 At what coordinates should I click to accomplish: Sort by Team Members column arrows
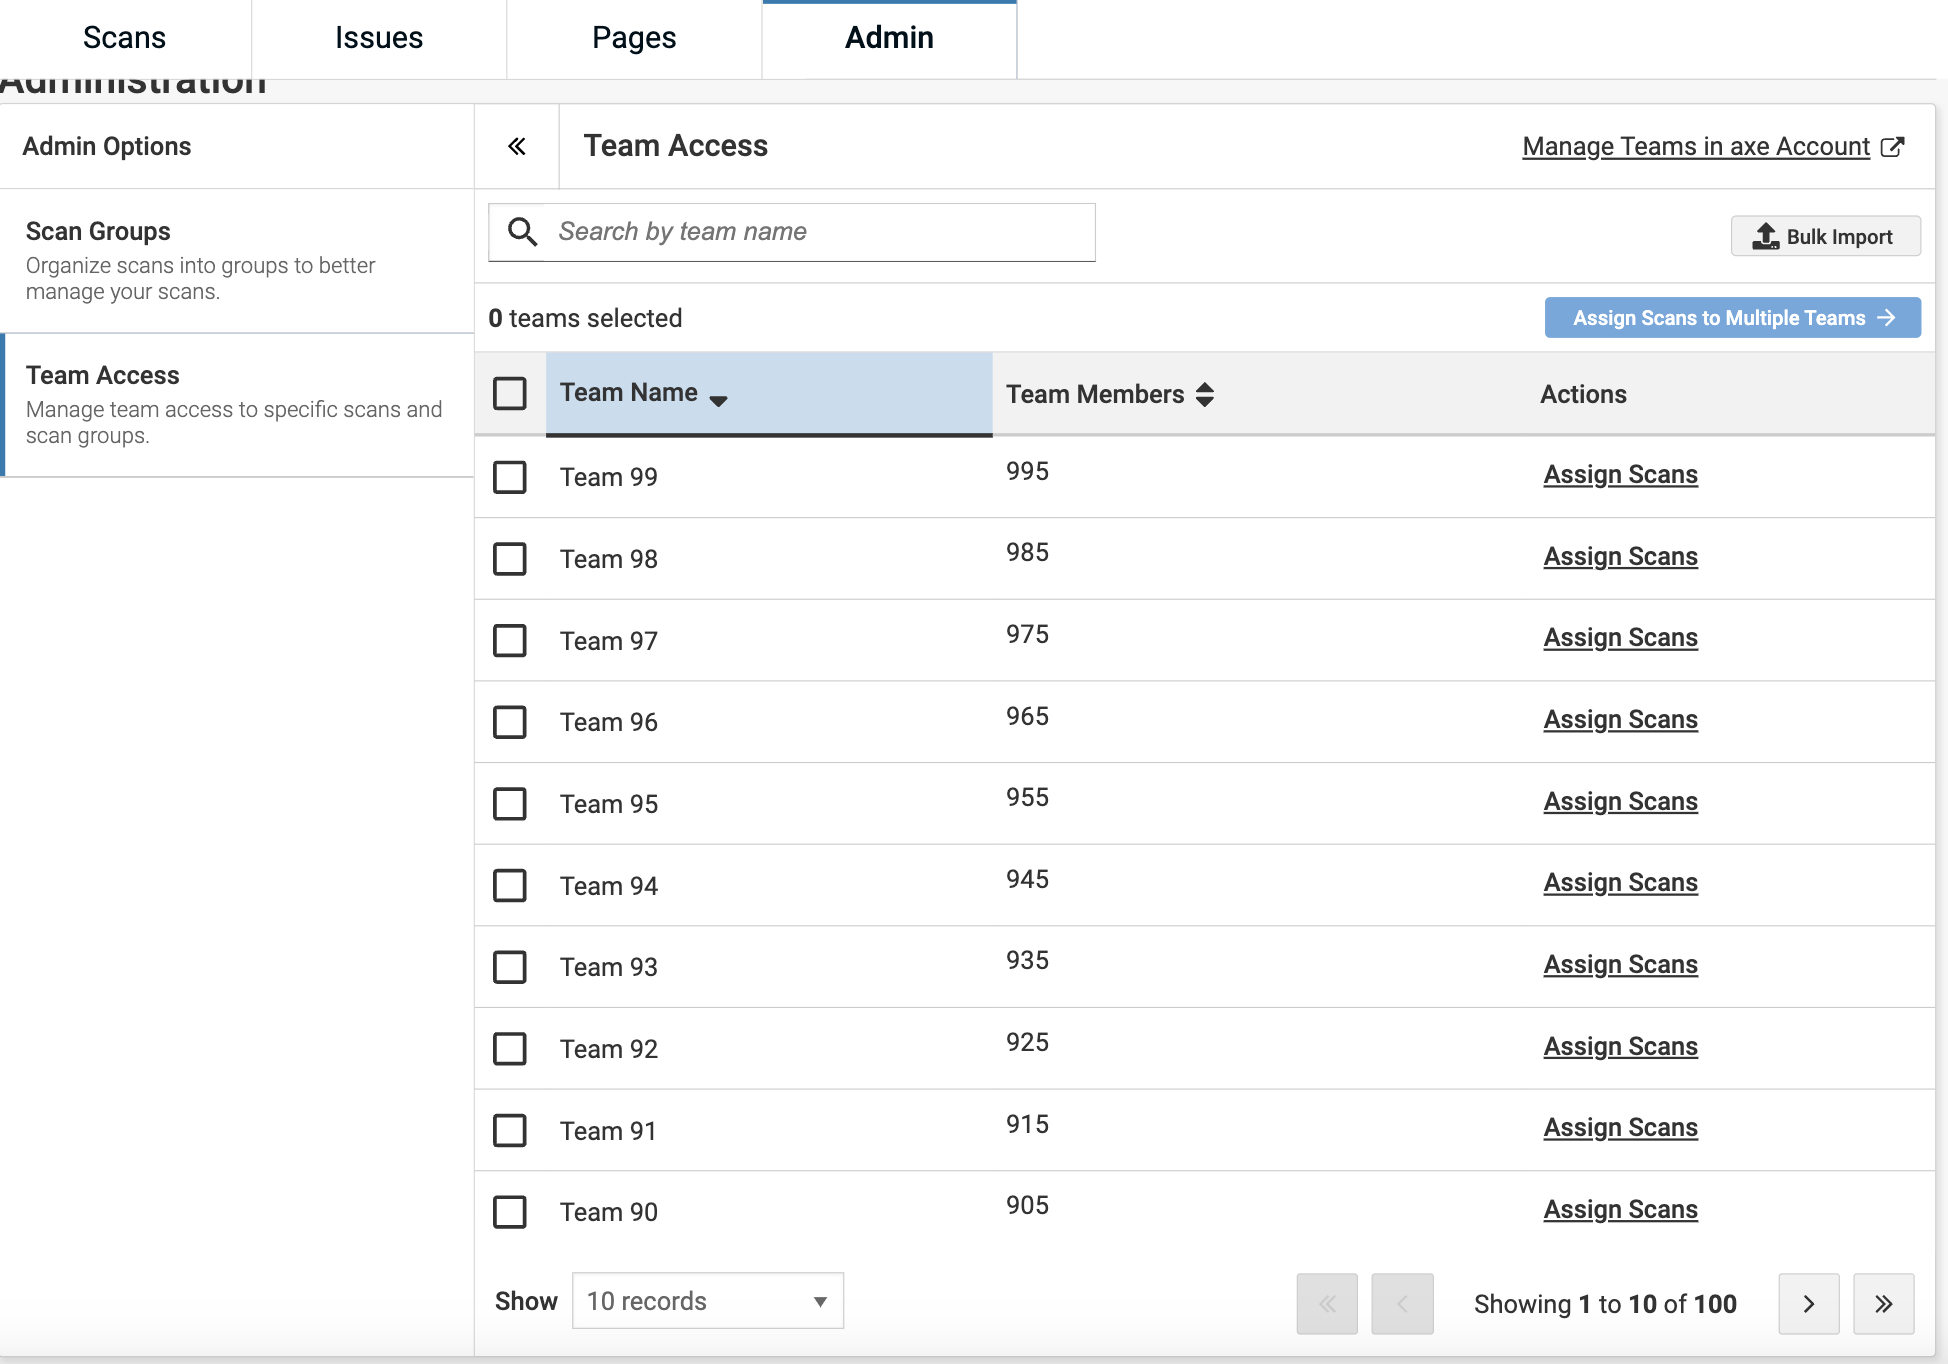1205,394
